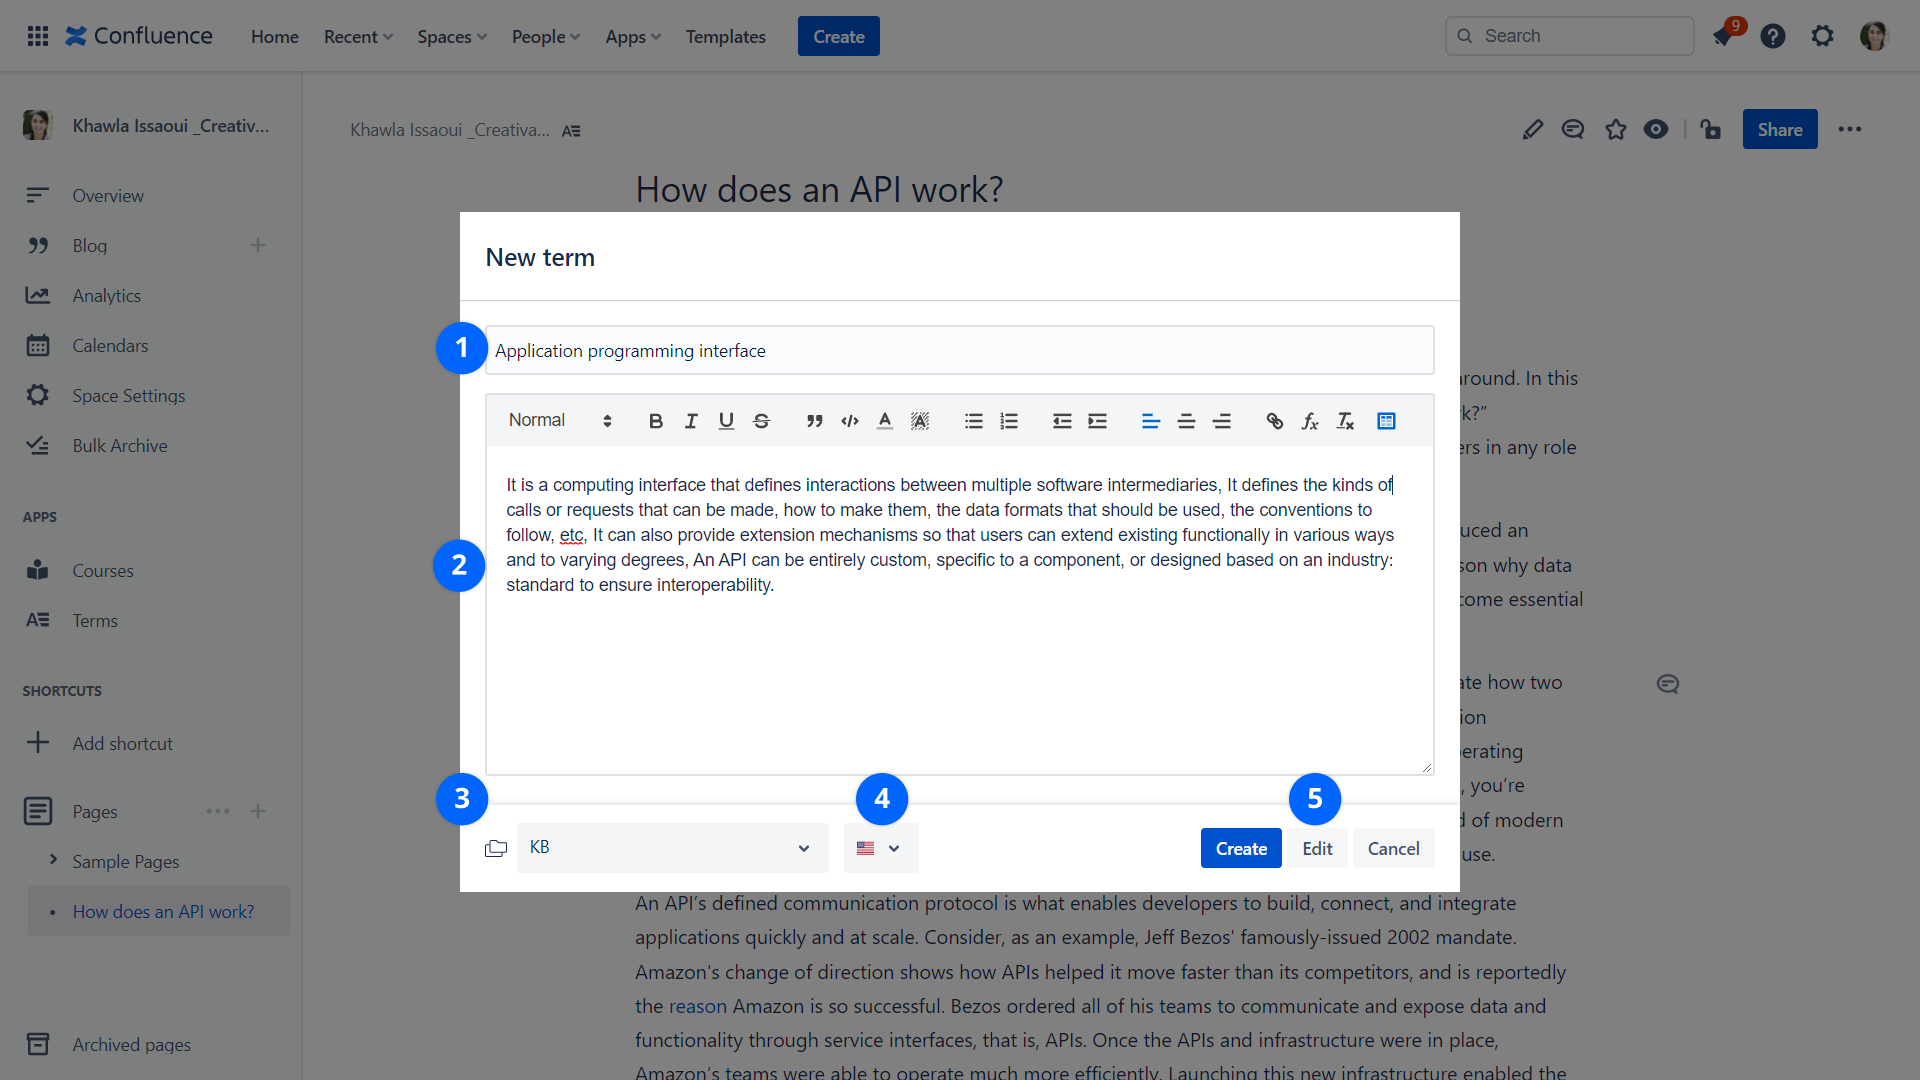Insert code block in the editor

tap(850, 421)
